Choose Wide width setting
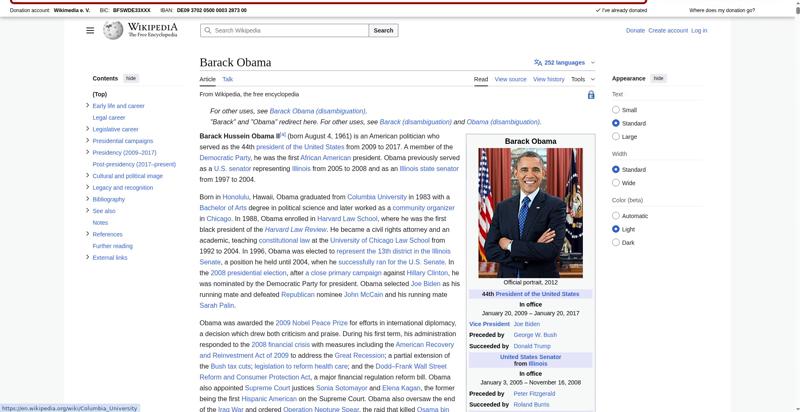The image size is (800, 412). (616, 183)
